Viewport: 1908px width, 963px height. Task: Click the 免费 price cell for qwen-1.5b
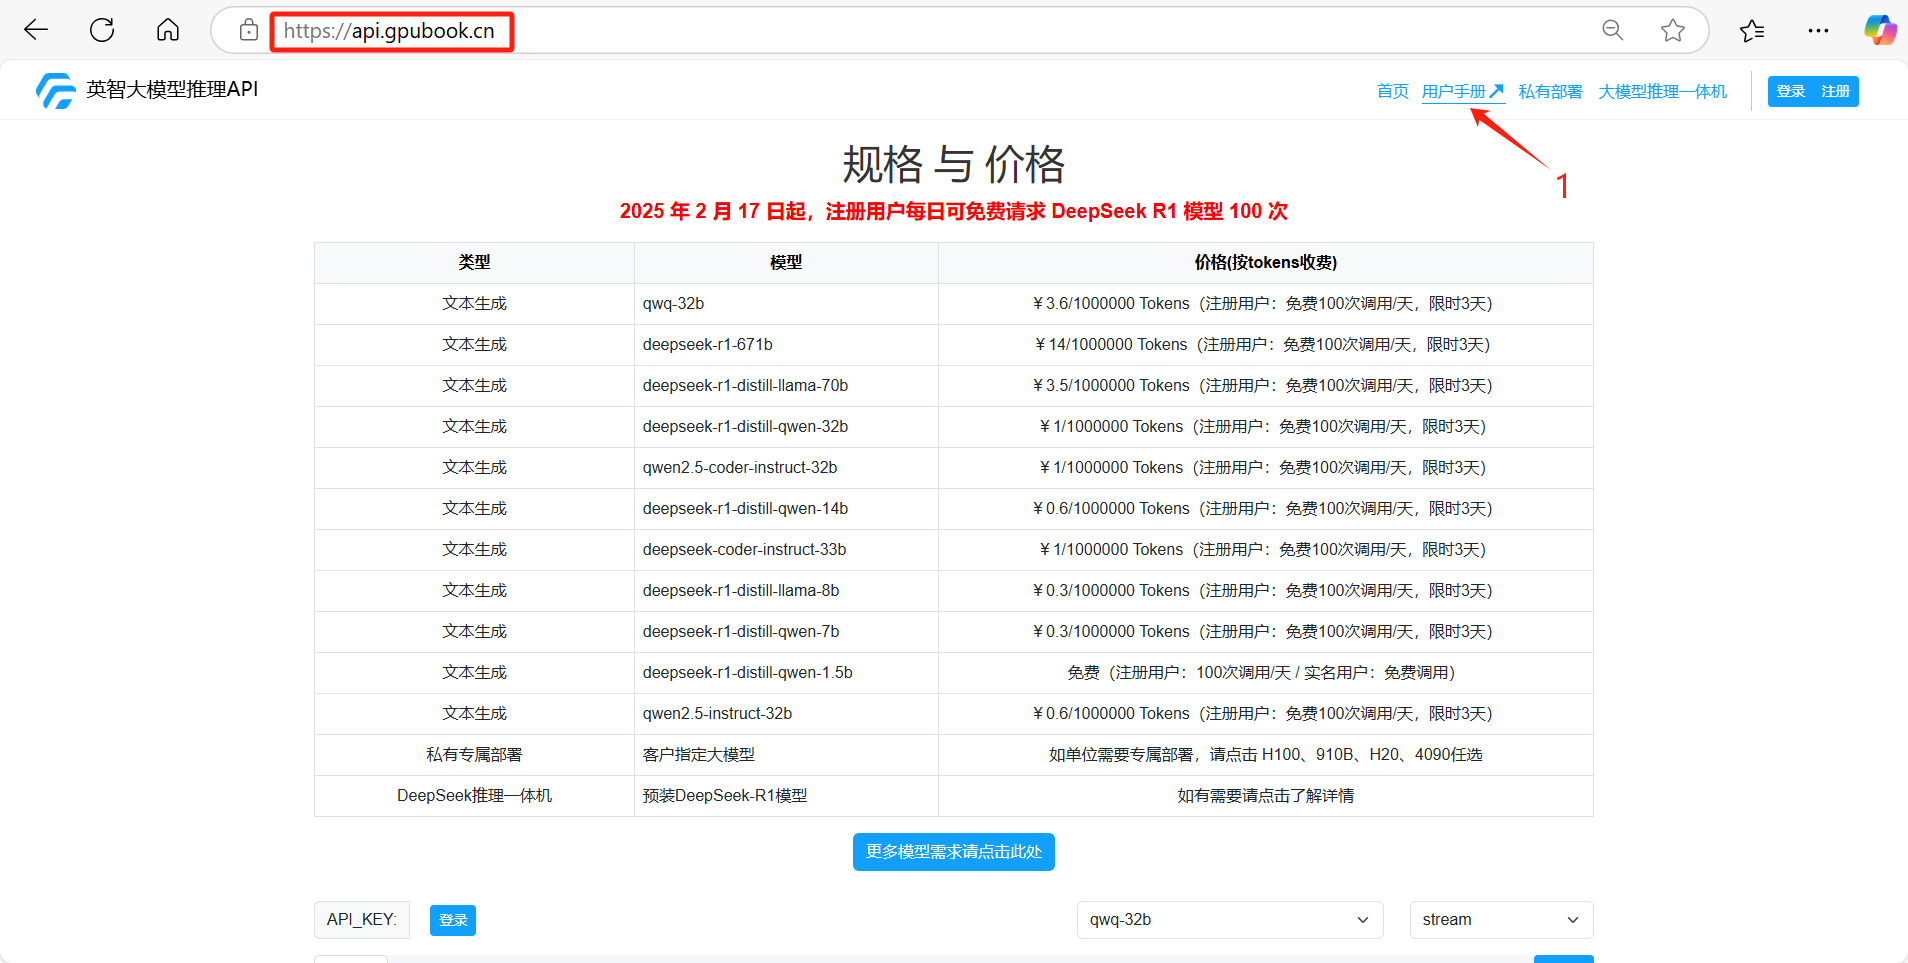click(1265, 673)
